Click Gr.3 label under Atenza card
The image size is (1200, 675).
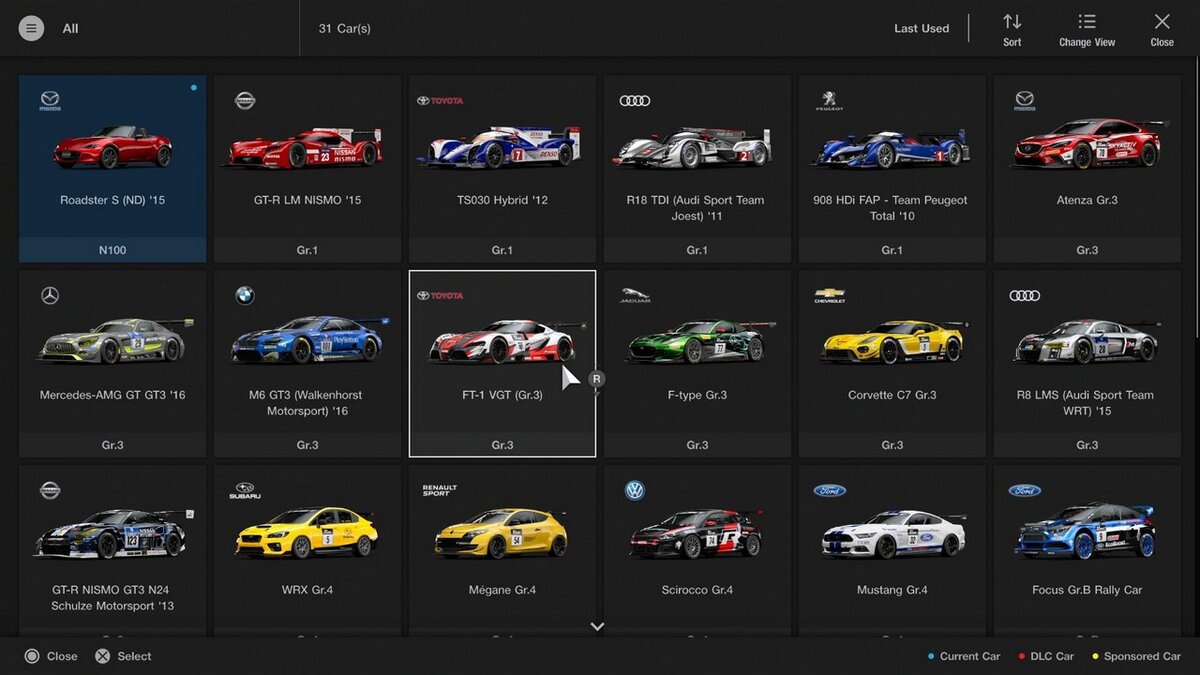point(1087,250)
